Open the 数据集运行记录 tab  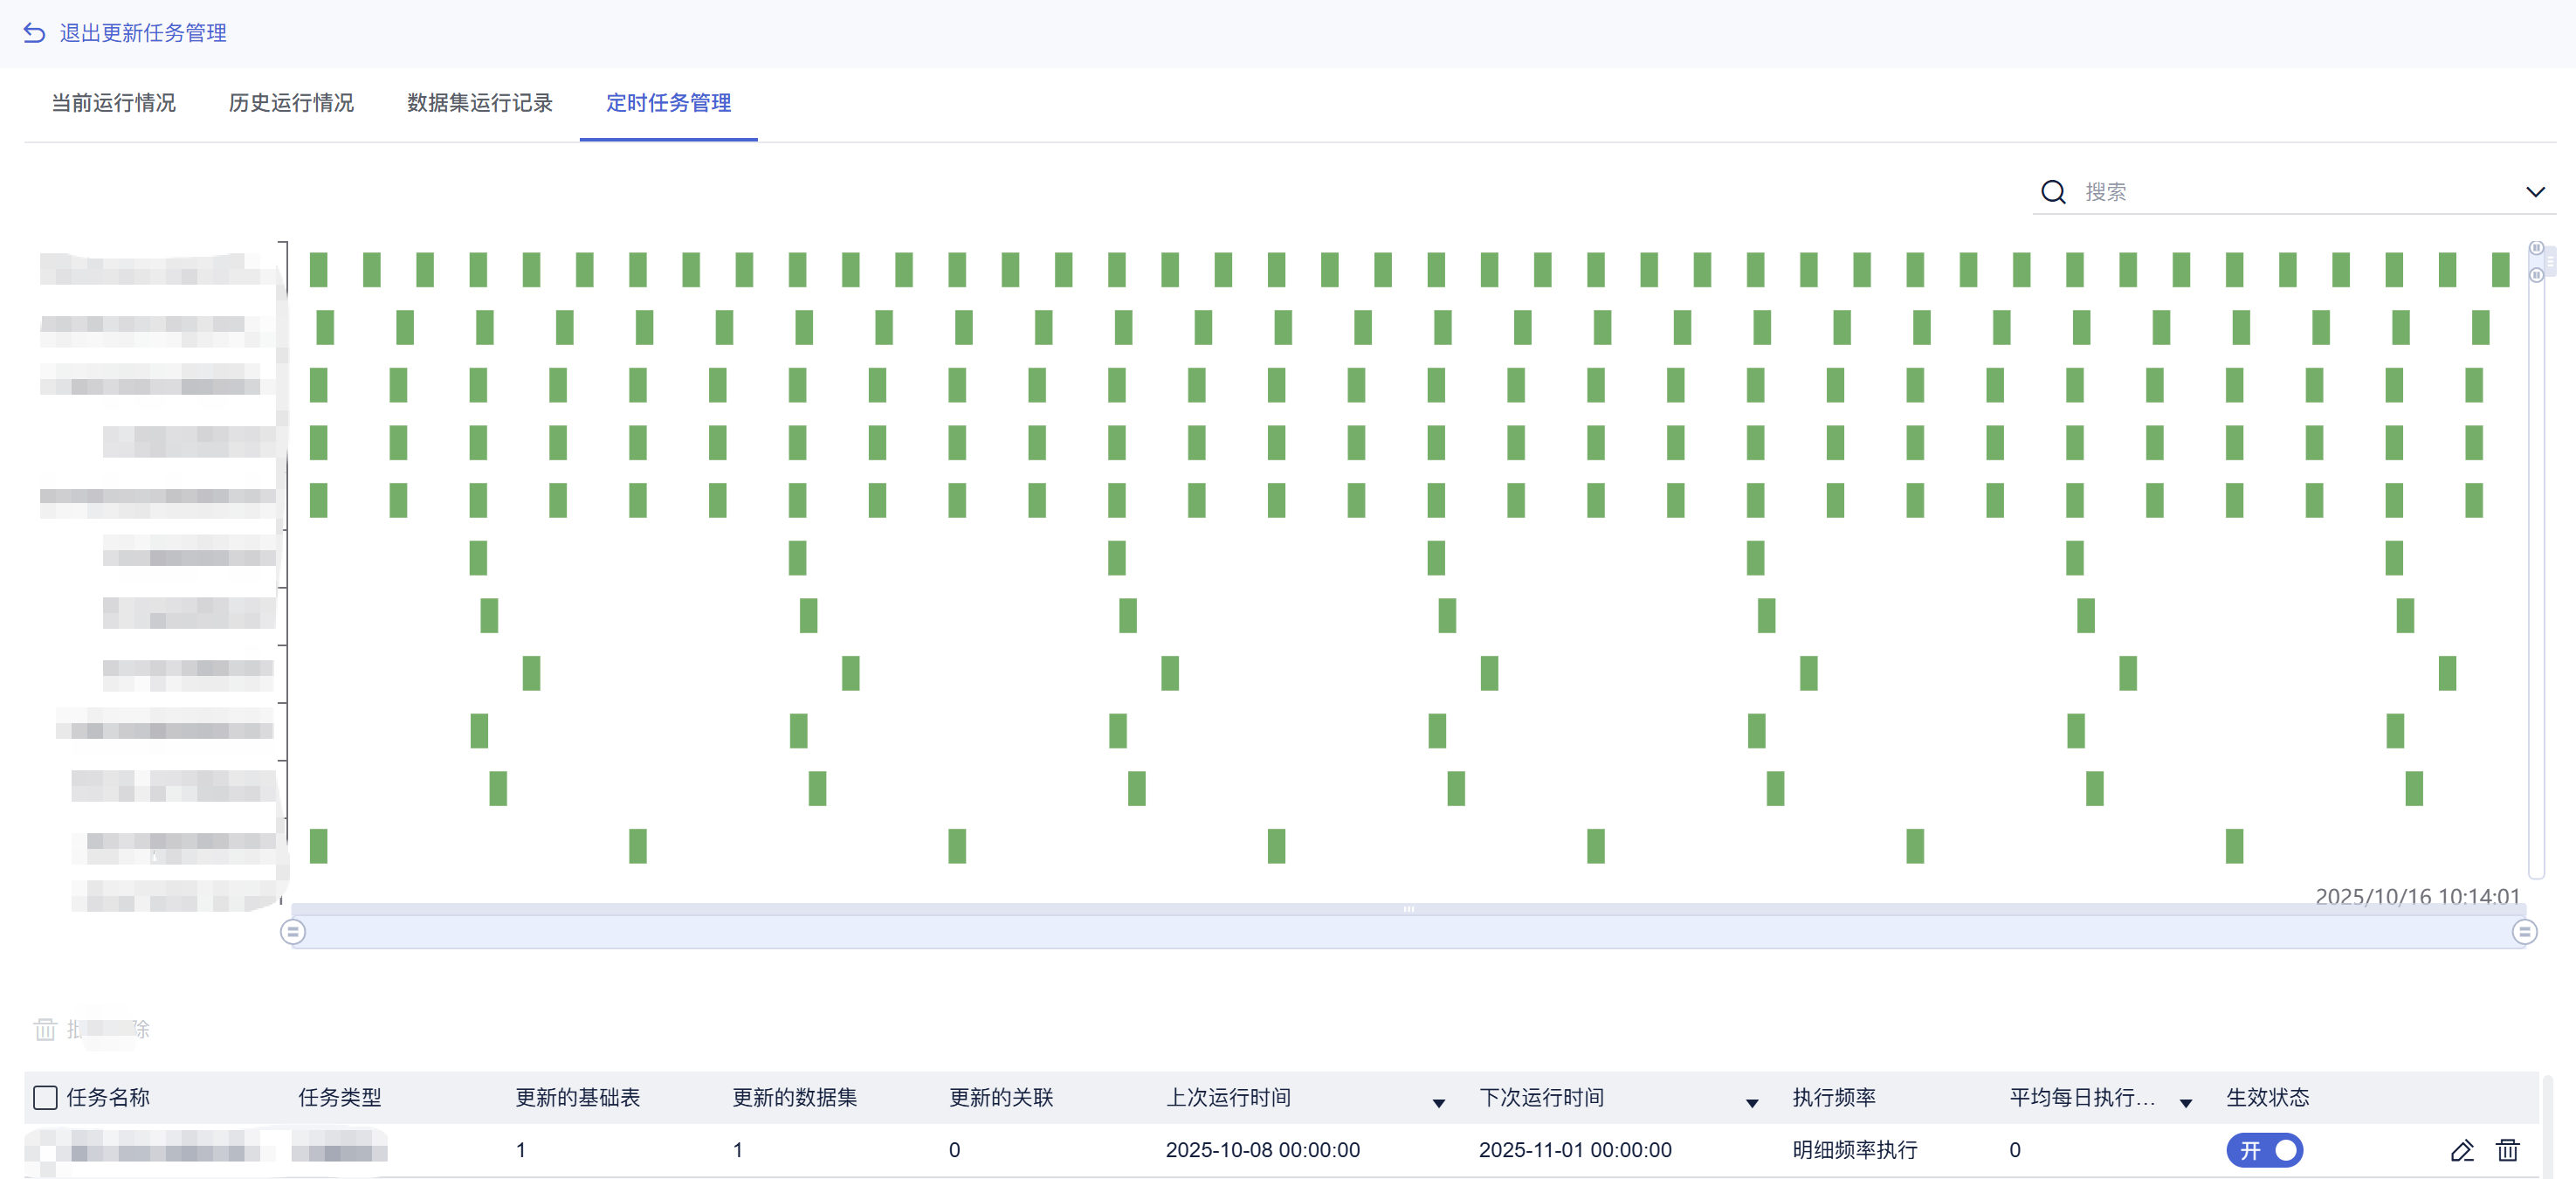click(479, 103)
